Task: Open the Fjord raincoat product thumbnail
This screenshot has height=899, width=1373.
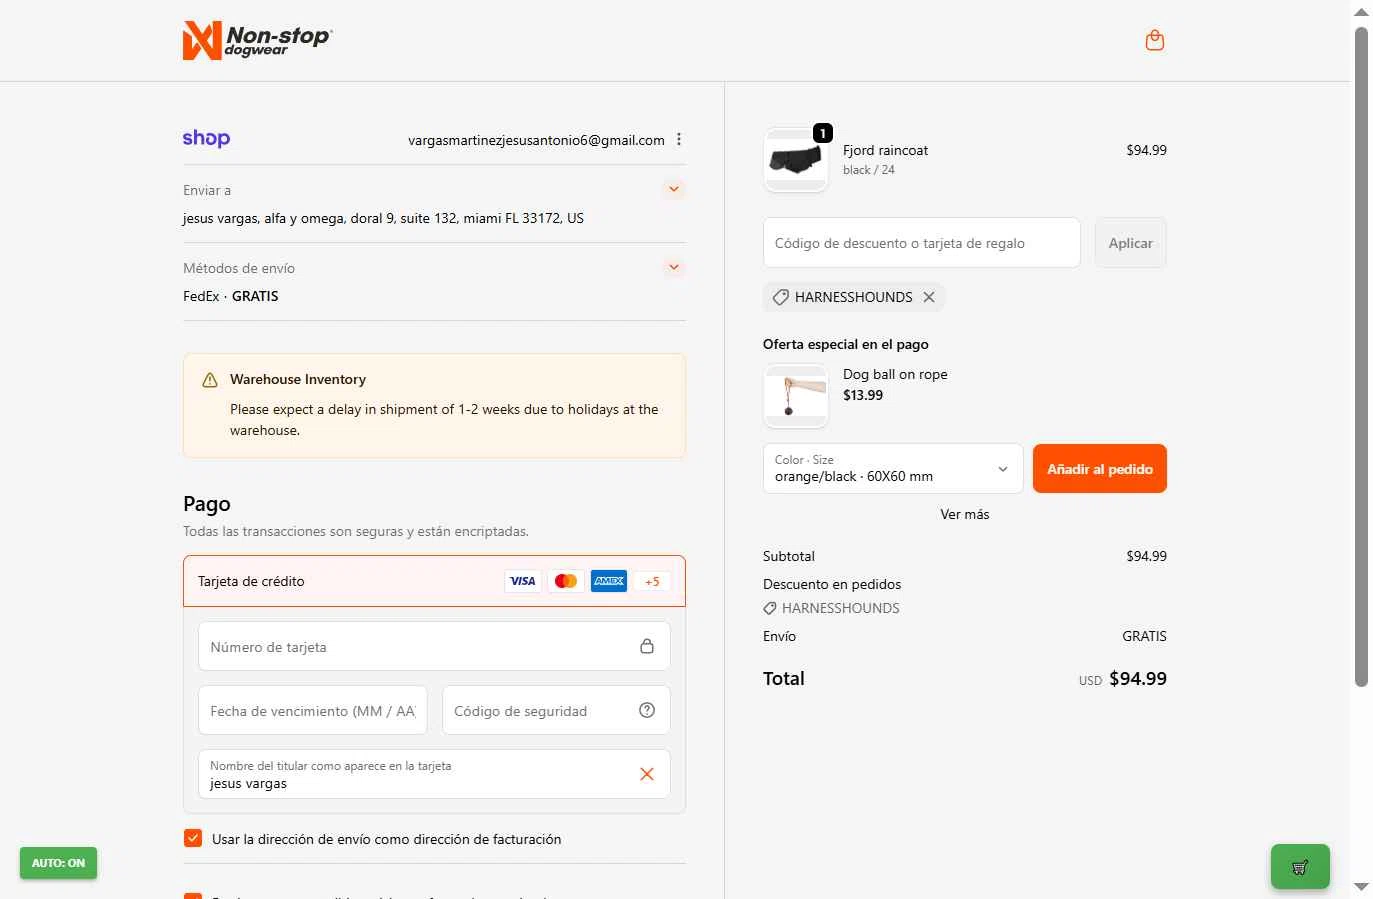Action: 796,159
